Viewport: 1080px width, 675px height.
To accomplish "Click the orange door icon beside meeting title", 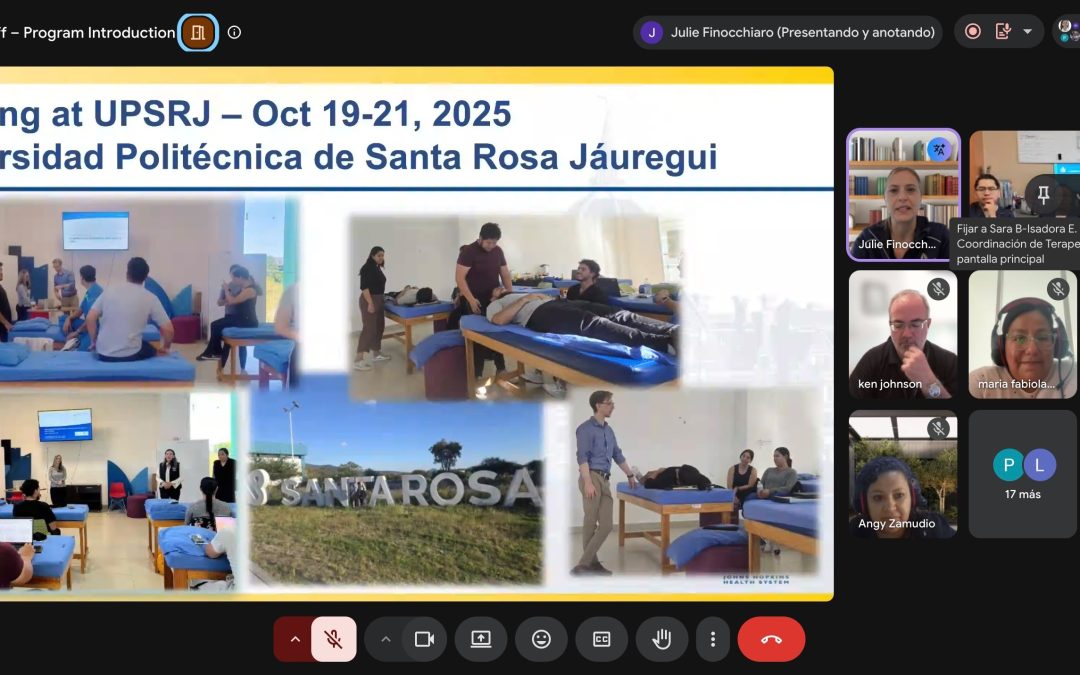I will [198, 32].
